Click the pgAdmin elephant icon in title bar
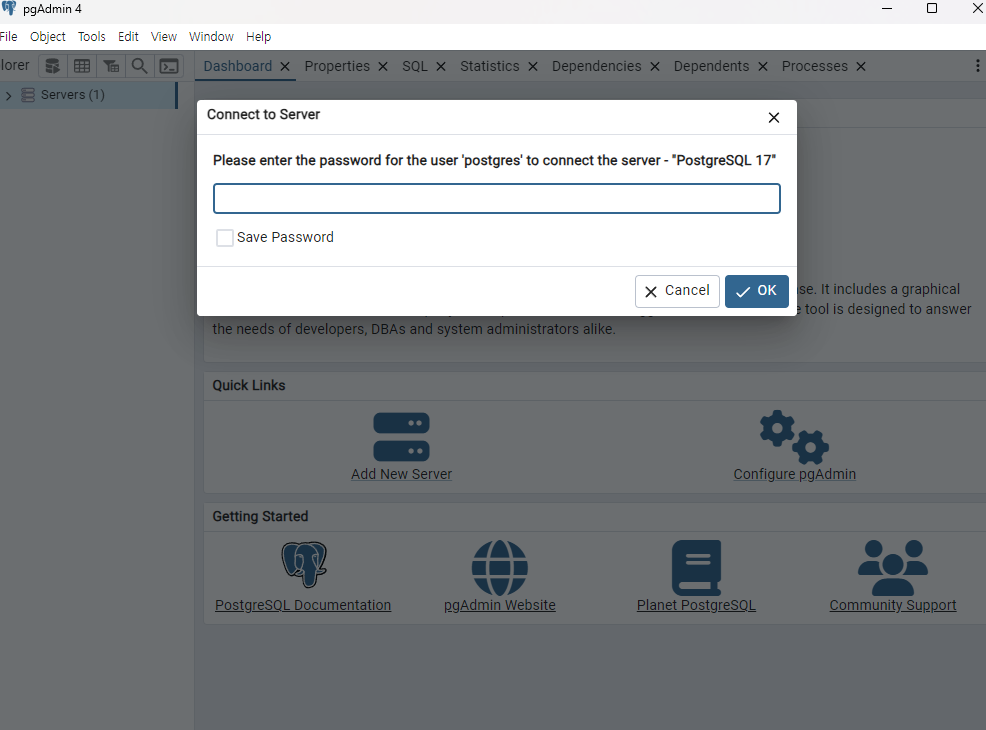Screen dimensions: 986x730 8,8
